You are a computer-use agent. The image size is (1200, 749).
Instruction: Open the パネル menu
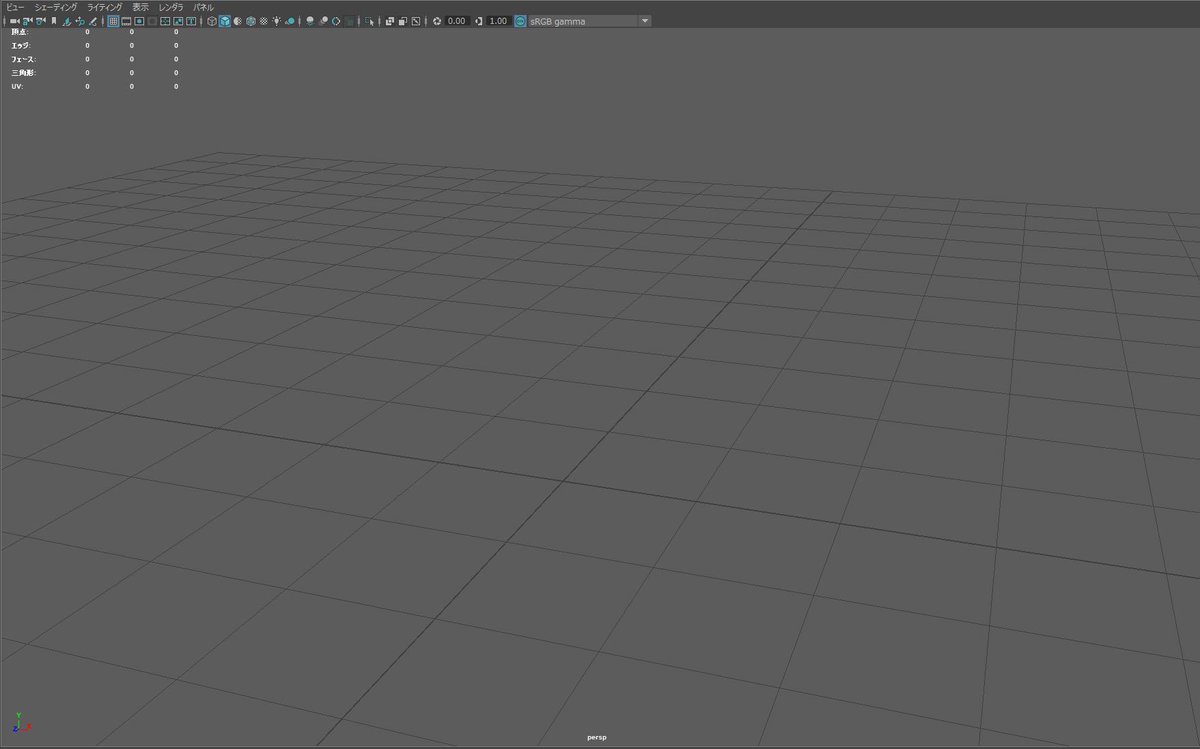click(x=203, y=7)
